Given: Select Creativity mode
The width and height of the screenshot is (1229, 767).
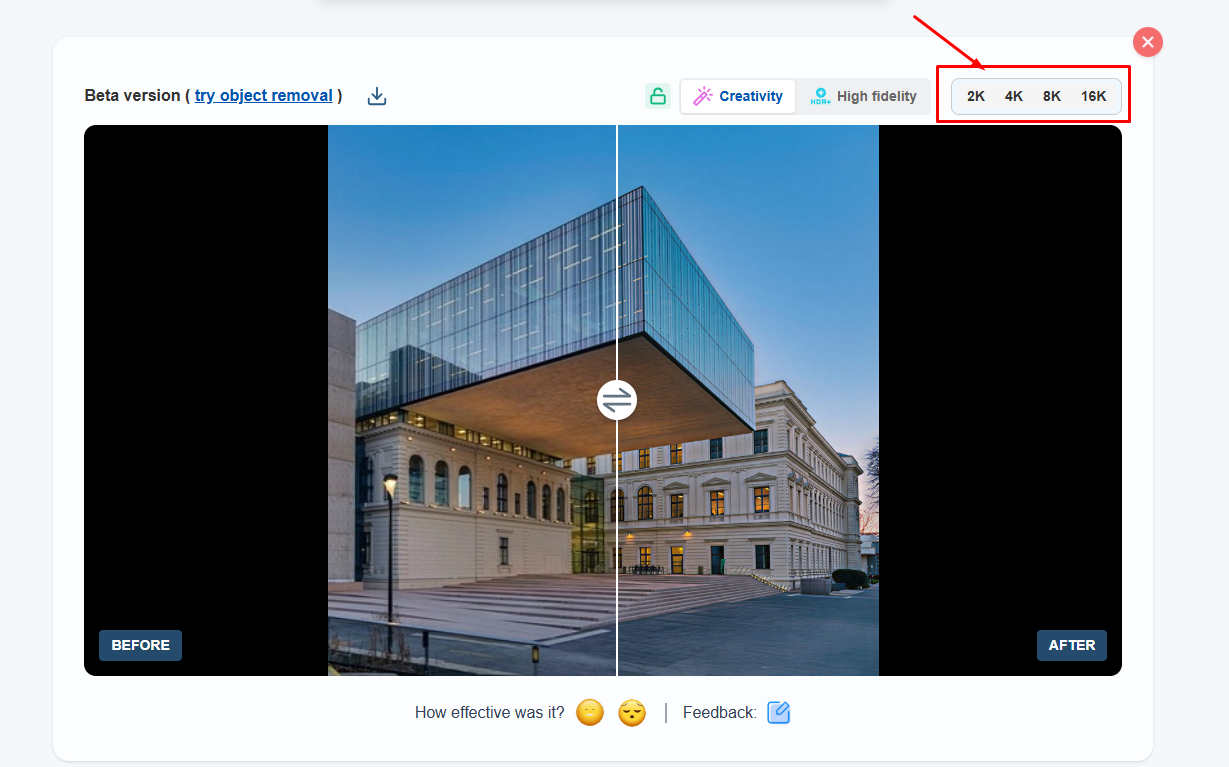Looking at the screenshot, I should pyautogui.click(x=739, y=96).
